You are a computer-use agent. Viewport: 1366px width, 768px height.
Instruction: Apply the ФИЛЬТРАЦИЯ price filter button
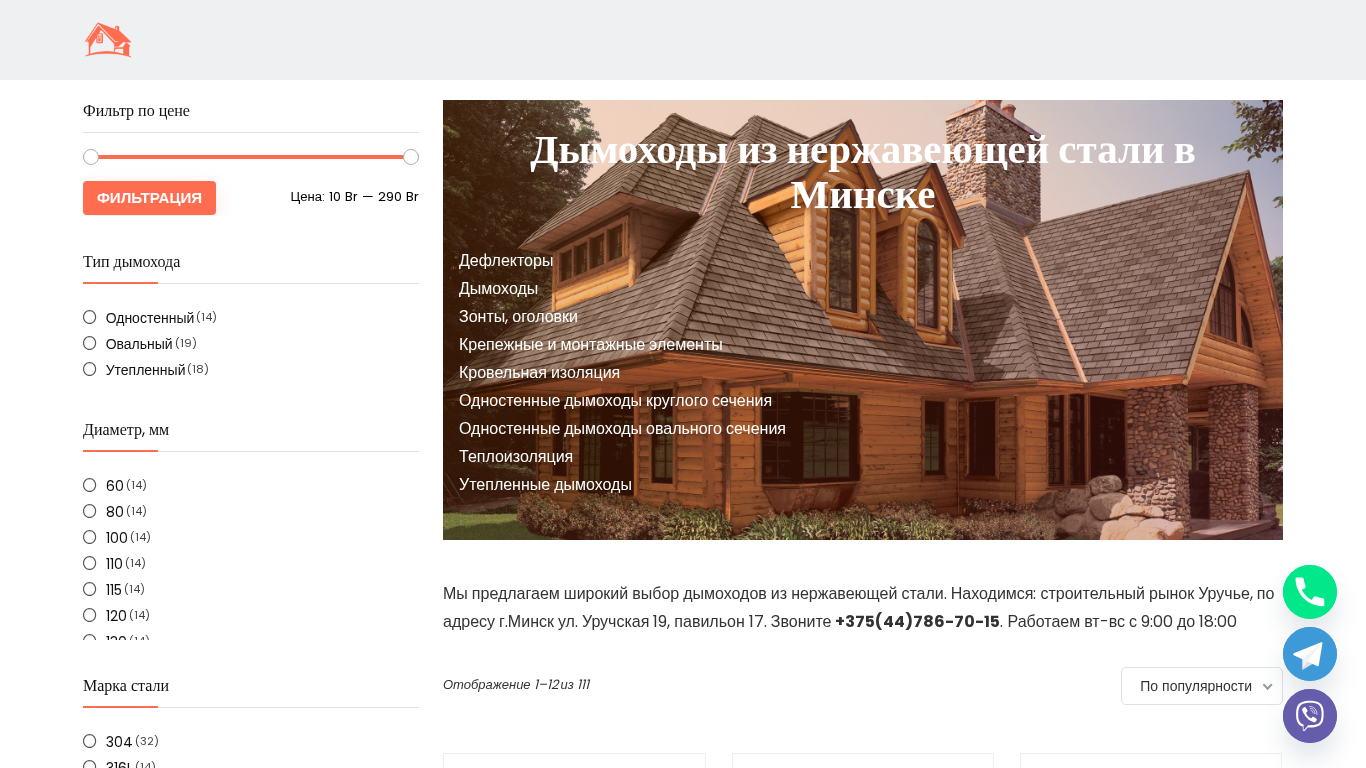149,198
